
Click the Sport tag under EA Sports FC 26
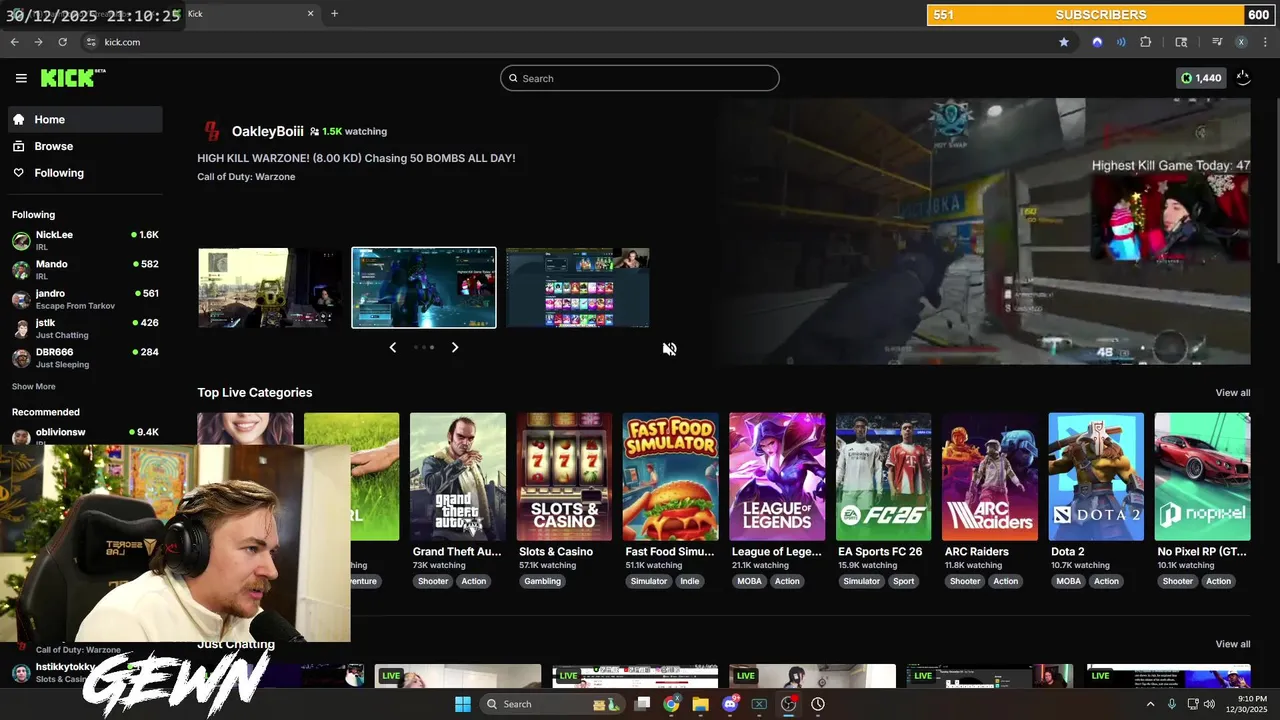click(x=904, y=581)
